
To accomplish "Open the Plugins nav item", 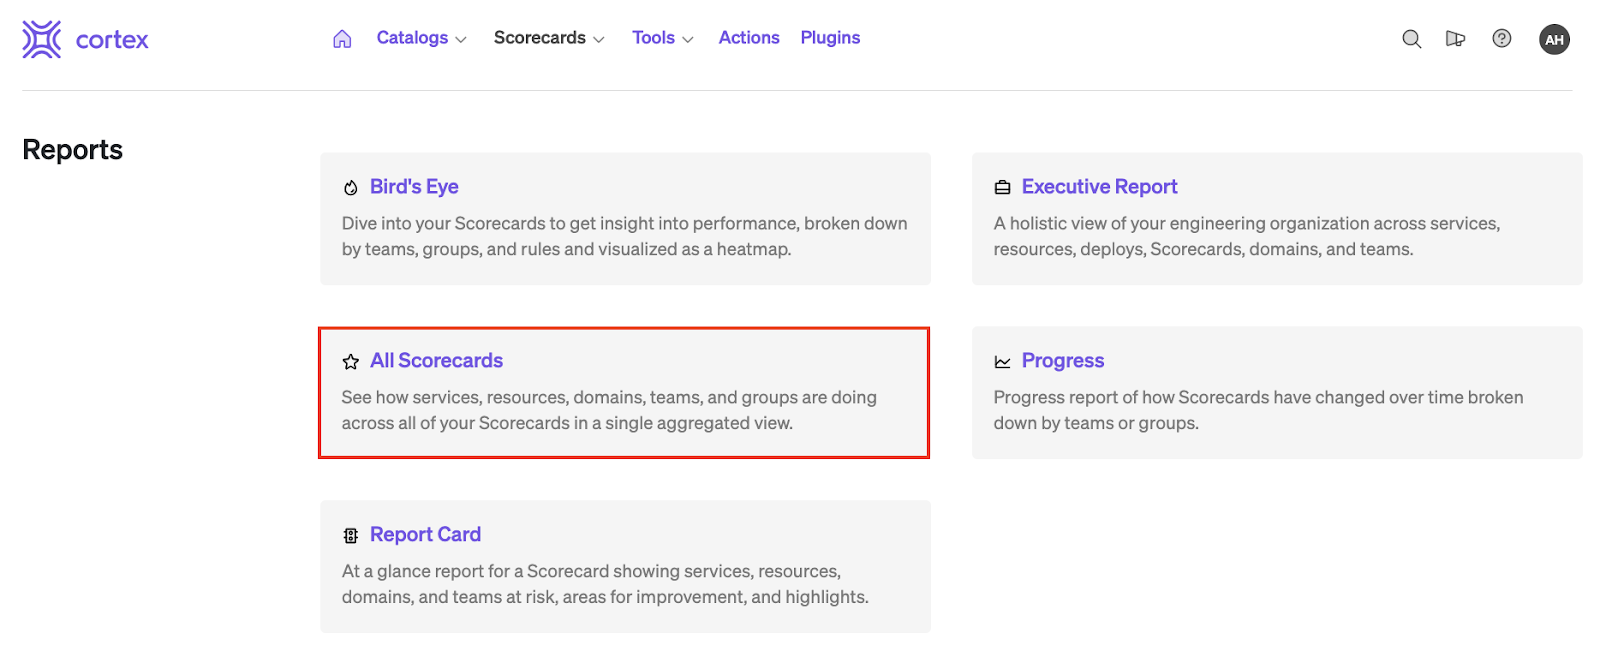I will click(x=830, y=38).
